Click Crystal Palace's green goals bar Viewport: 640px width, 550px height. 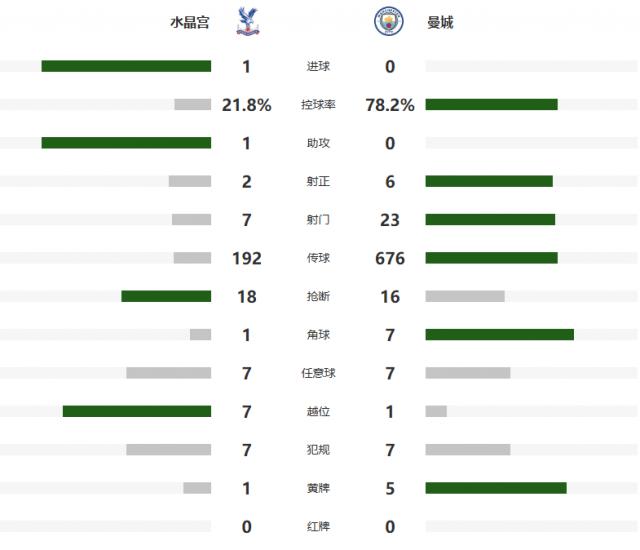coord(126,66)
